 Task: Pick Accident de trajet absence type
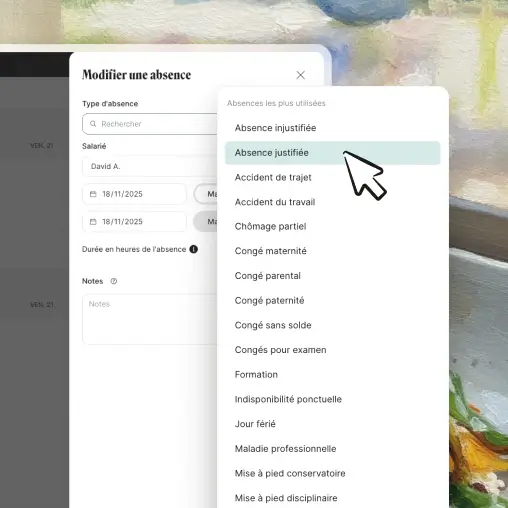click(x=332, y=177)
